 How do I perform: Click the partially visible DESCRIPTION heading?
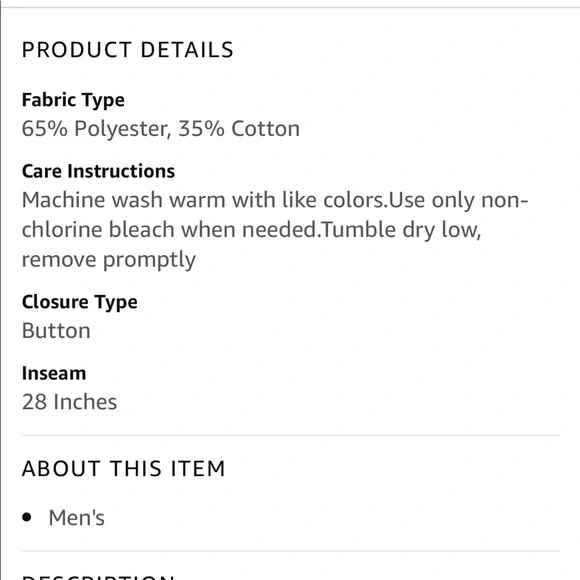[x=98, y=577]
